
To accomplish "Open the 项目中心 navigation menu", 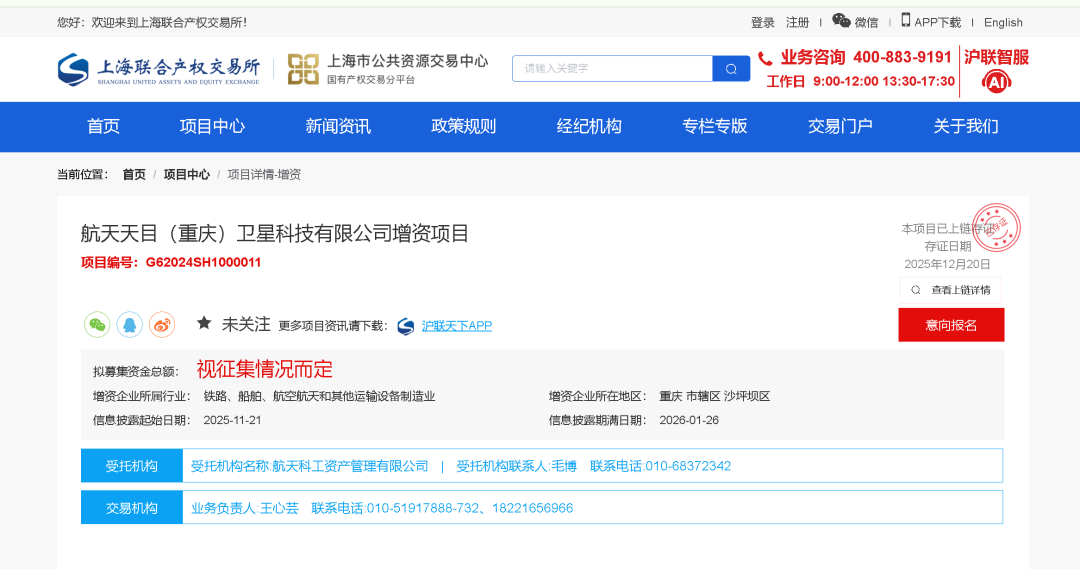I will (212, 127).
